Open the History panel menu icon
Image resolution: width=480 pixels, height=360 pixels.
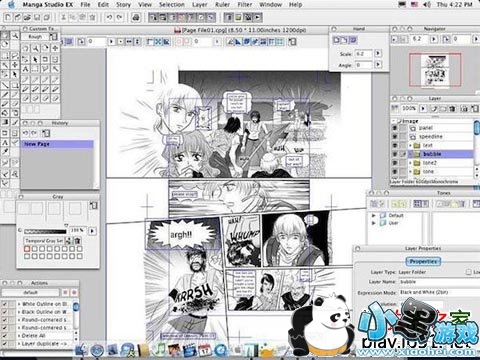(x=46, y=133)
